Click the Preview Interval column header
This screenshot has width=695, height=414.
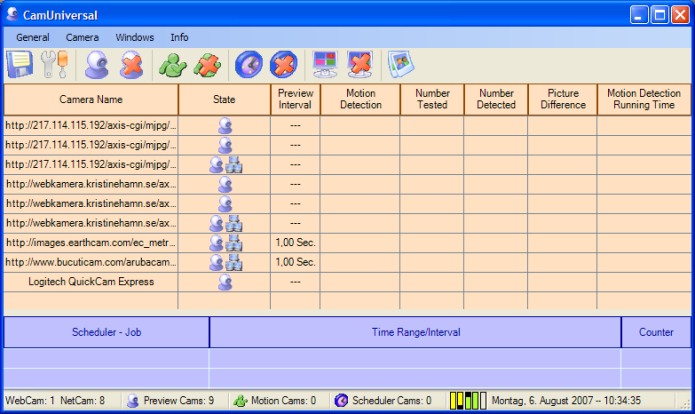[x=295, y=100]
